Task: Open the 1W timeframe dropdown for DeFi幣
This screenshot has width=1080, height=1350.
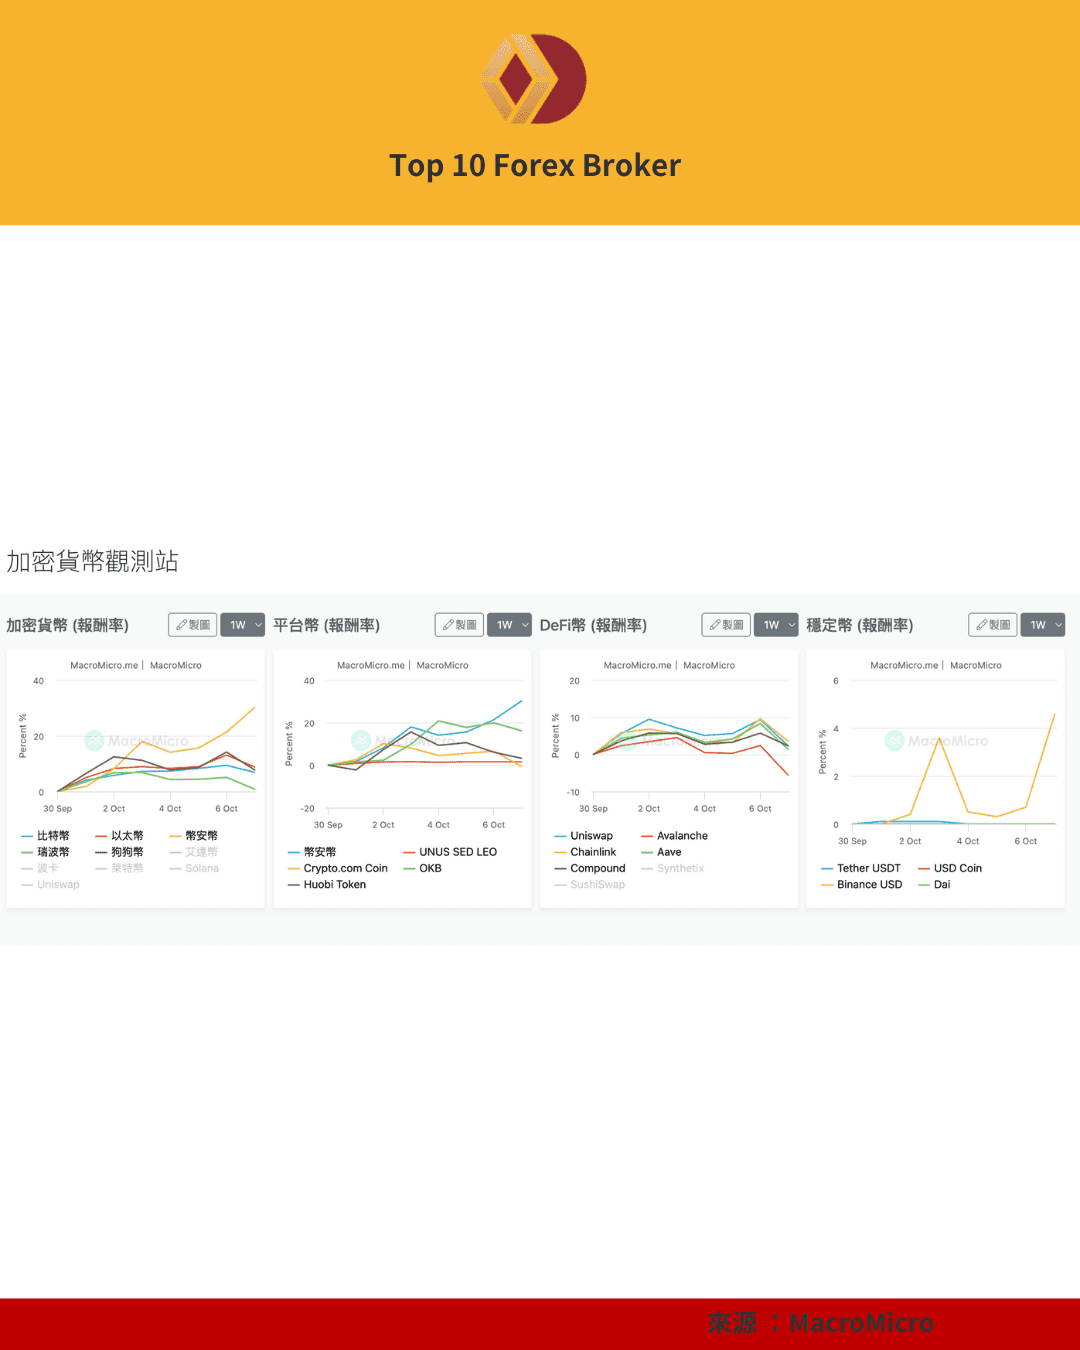Action: (x=776, y=625)
